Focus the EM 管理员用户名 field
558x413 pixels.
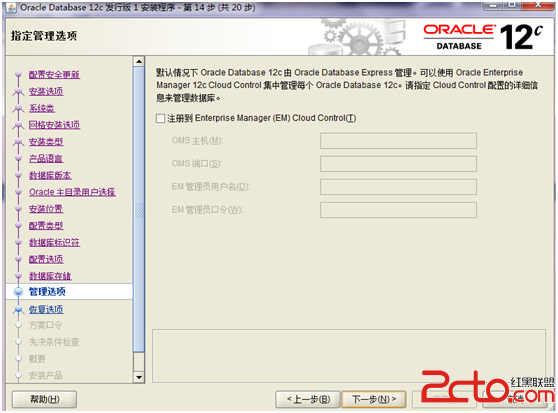pyautogui.click(x=398, y=187)
